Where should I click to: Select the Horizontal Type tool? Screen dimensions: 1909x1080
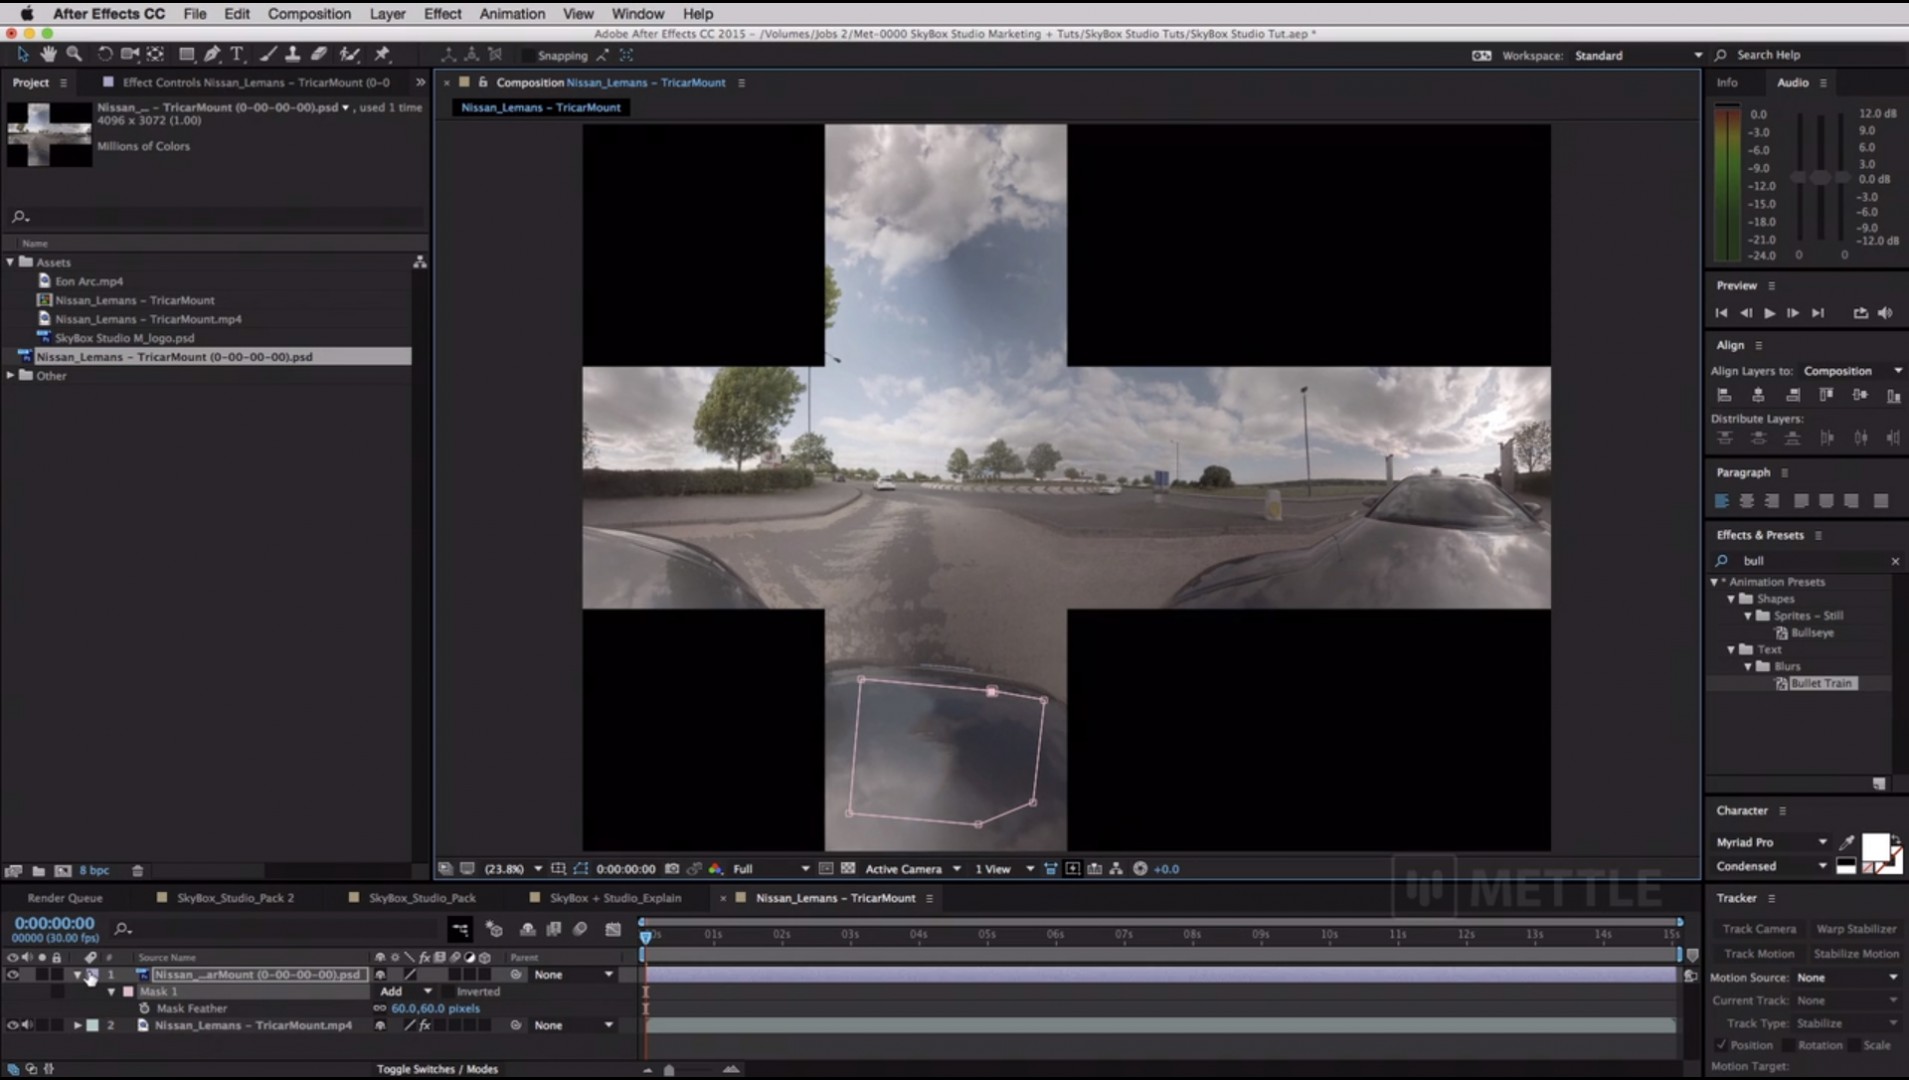coord(237,54)
